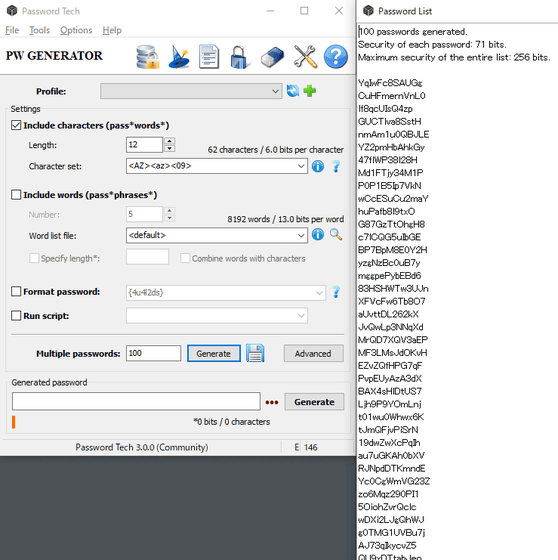Maximize the Password Tech window
This screenshot has height=560, width=558.
[x=304, y=11]
